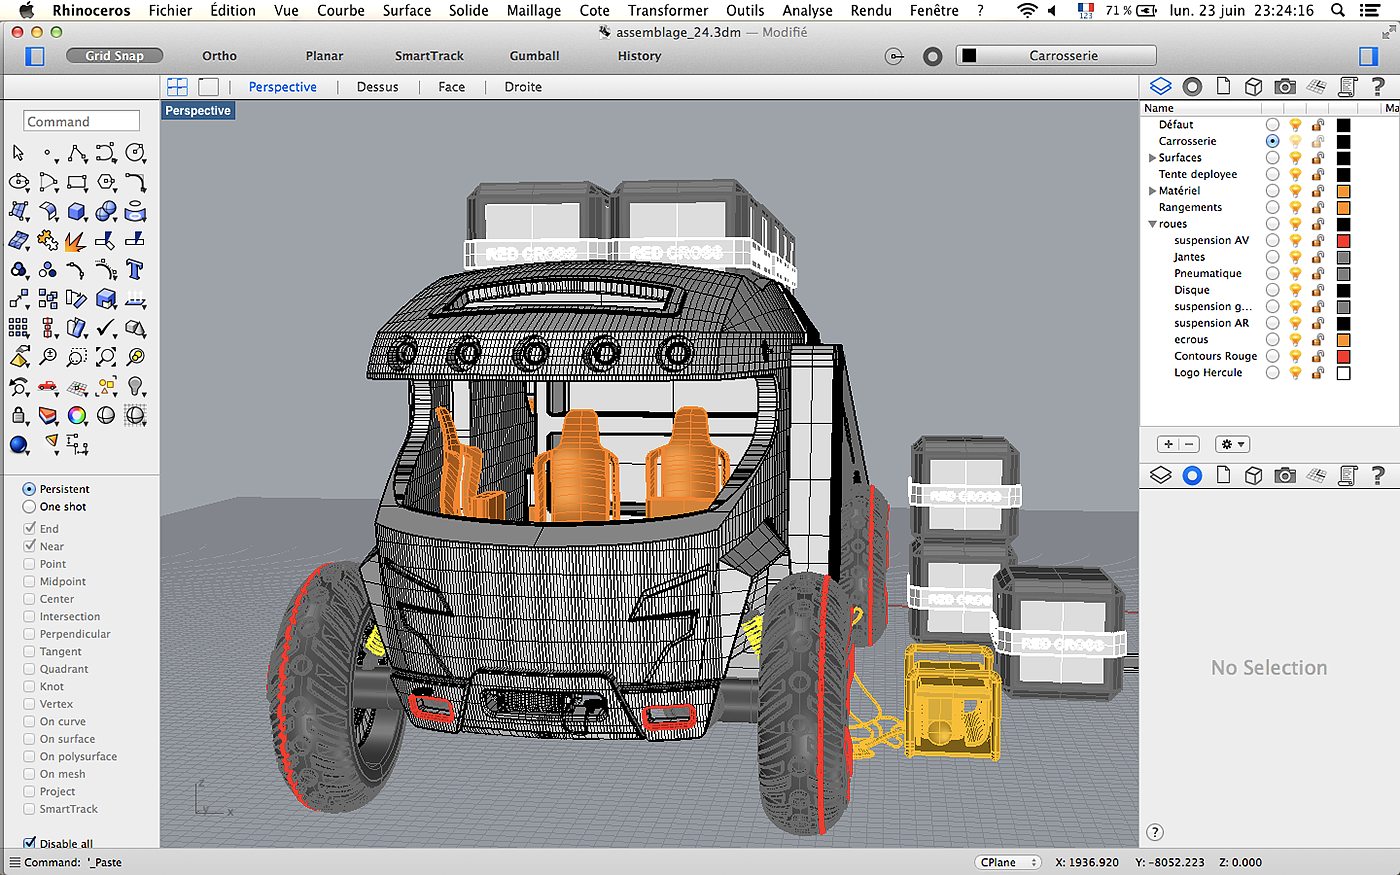Open the Layers panel icon
1400x875 pixels.
(1160, 87)
